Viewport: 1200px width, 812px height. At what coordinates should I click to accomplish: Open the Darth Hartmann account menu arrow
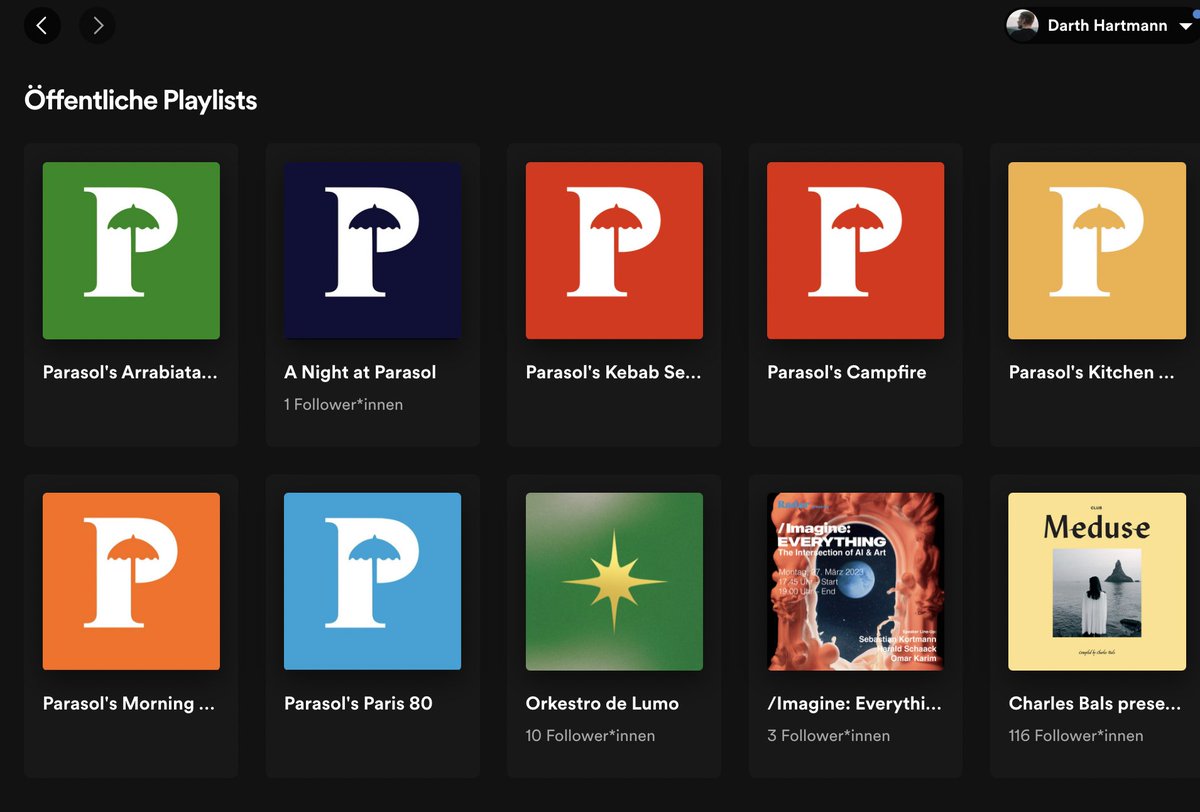[x=1185, y=26]
